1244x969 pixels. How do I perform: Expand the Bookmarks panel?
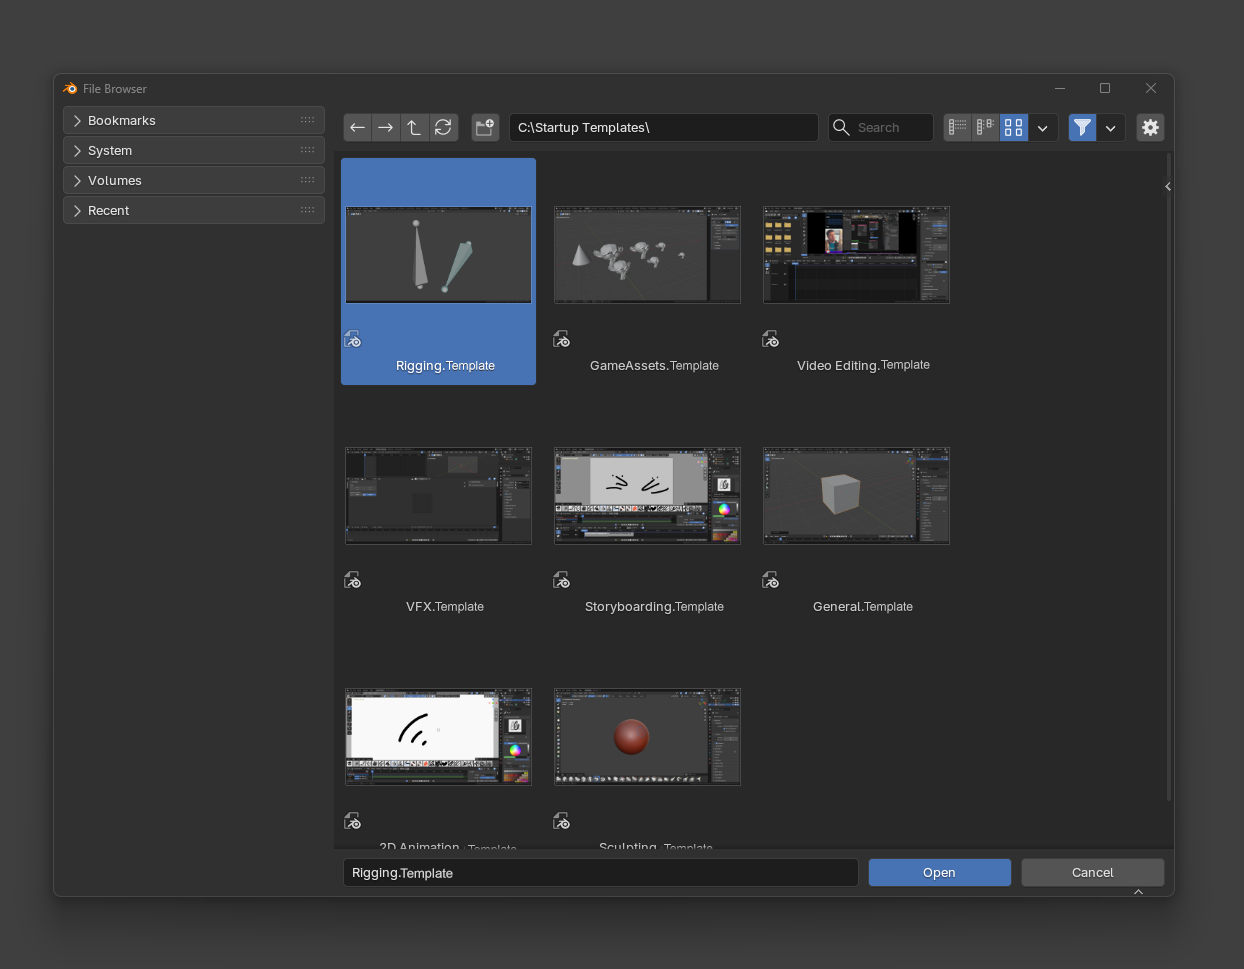(x=194, y=120)
